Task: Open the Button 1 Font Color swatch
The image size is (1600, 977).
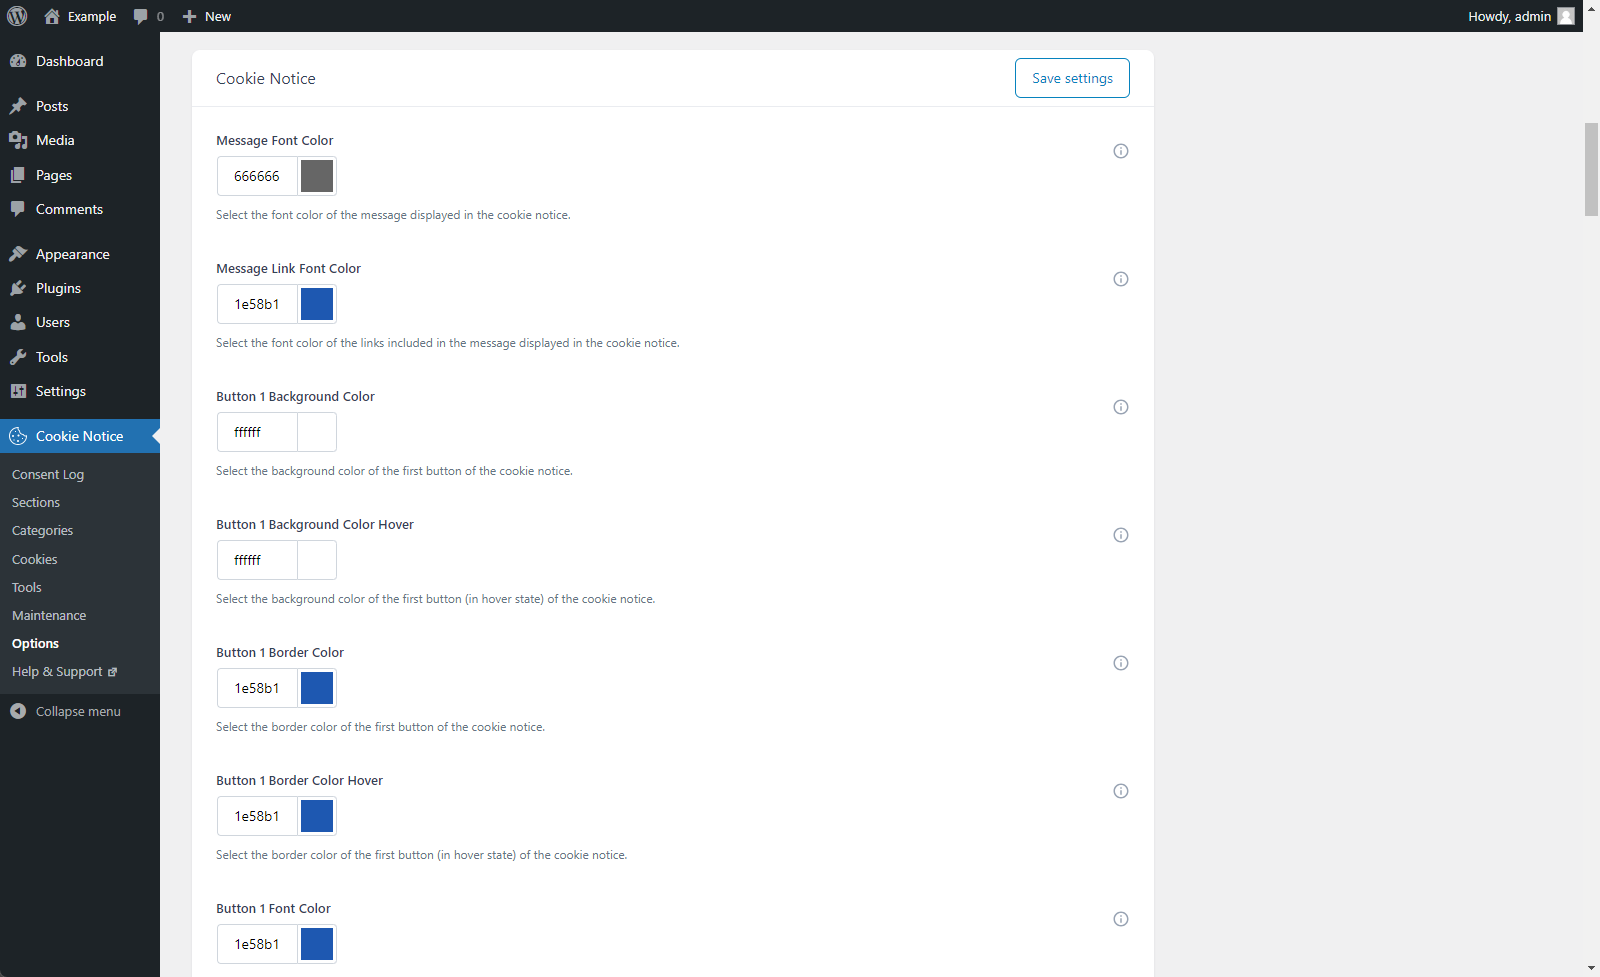Action: 317,944
